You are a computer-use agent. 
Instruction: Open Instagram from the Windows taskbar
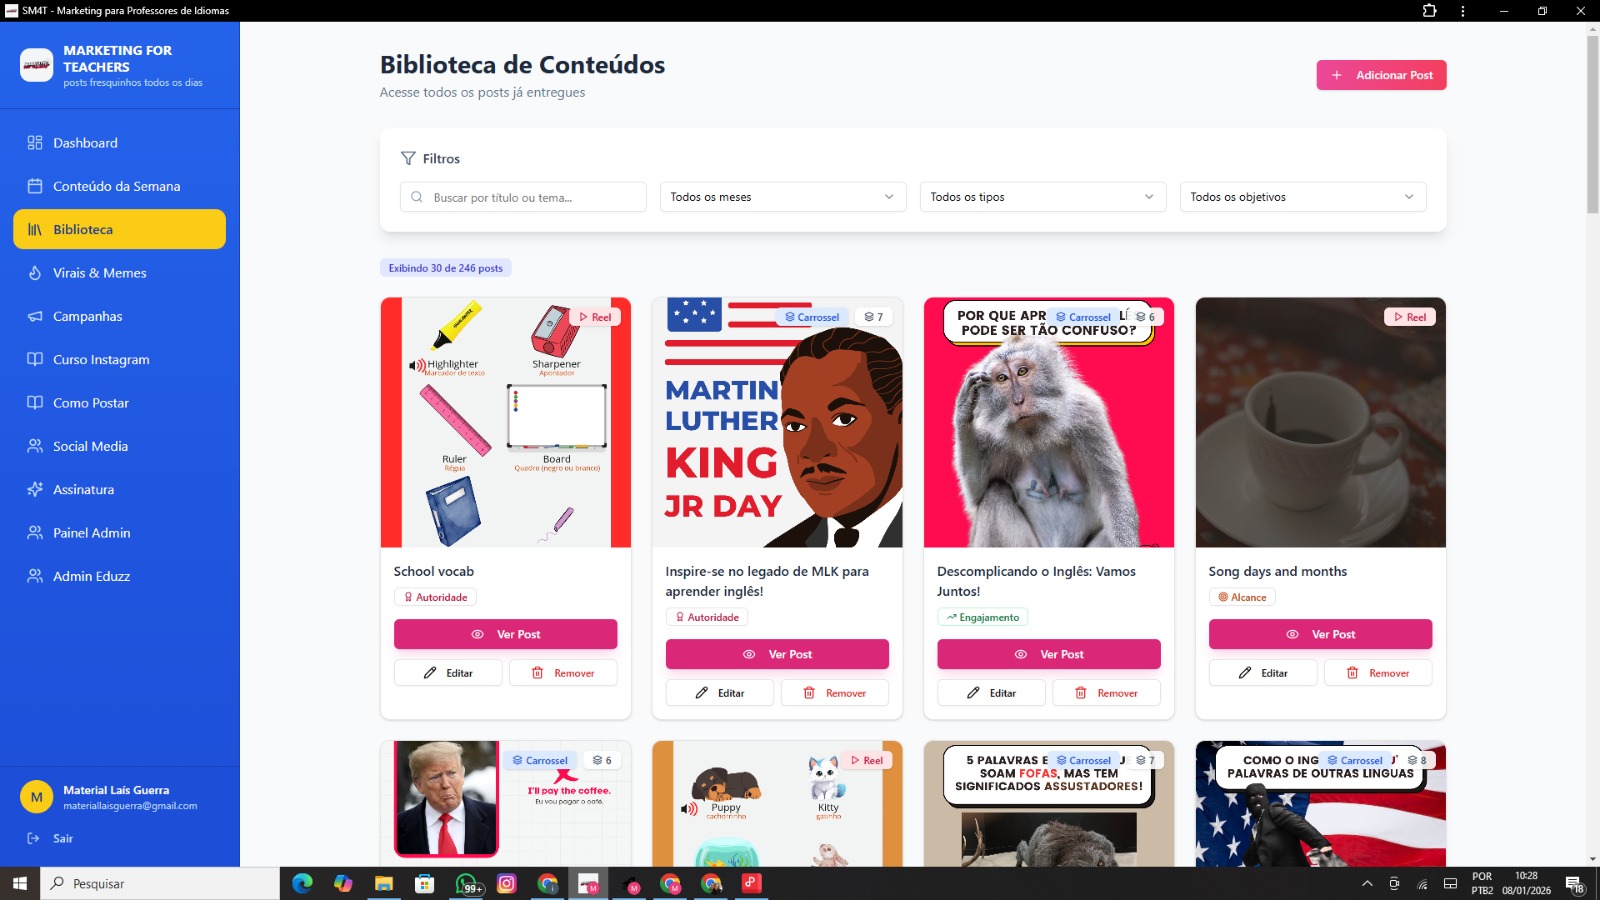tap(507, 883)
